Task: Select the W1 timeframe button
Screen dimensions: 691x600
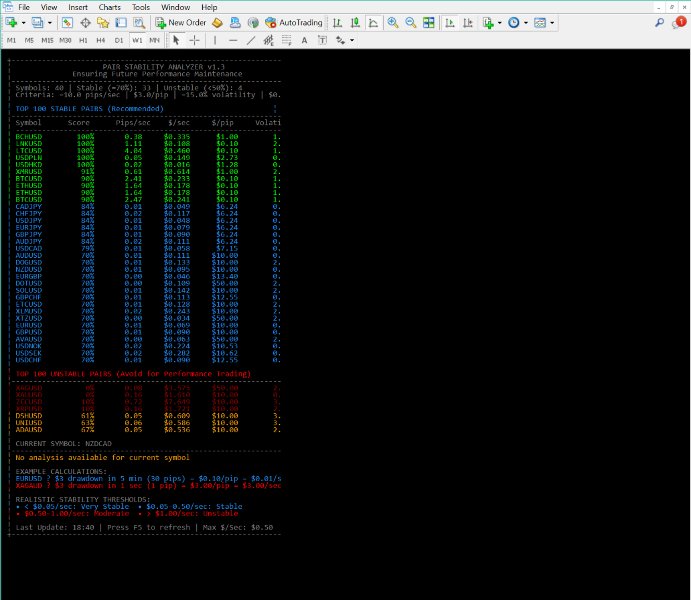Action: coord(137,40)
